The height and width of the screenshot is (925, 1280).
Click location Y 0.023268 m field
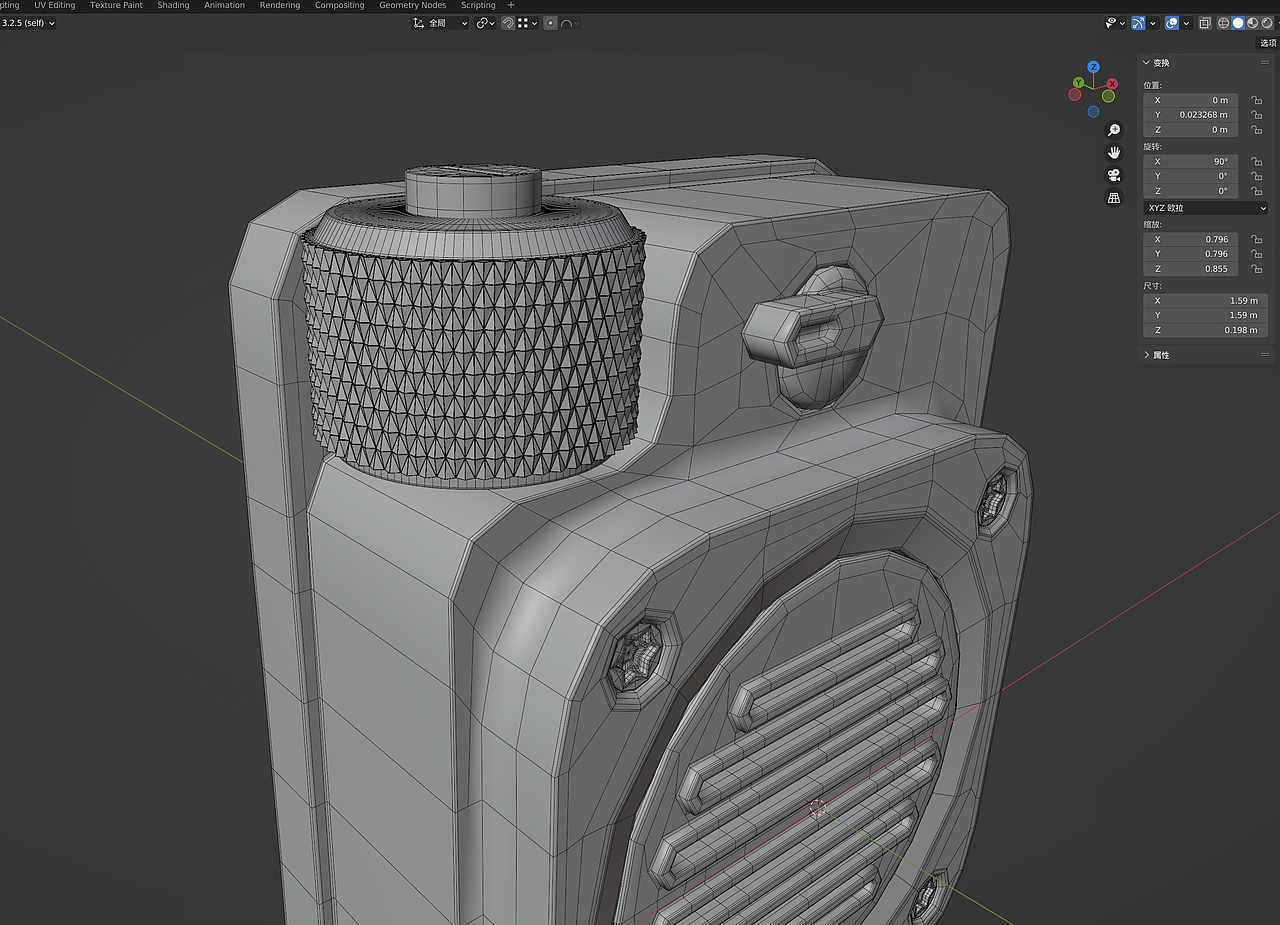coord(1191,115)
